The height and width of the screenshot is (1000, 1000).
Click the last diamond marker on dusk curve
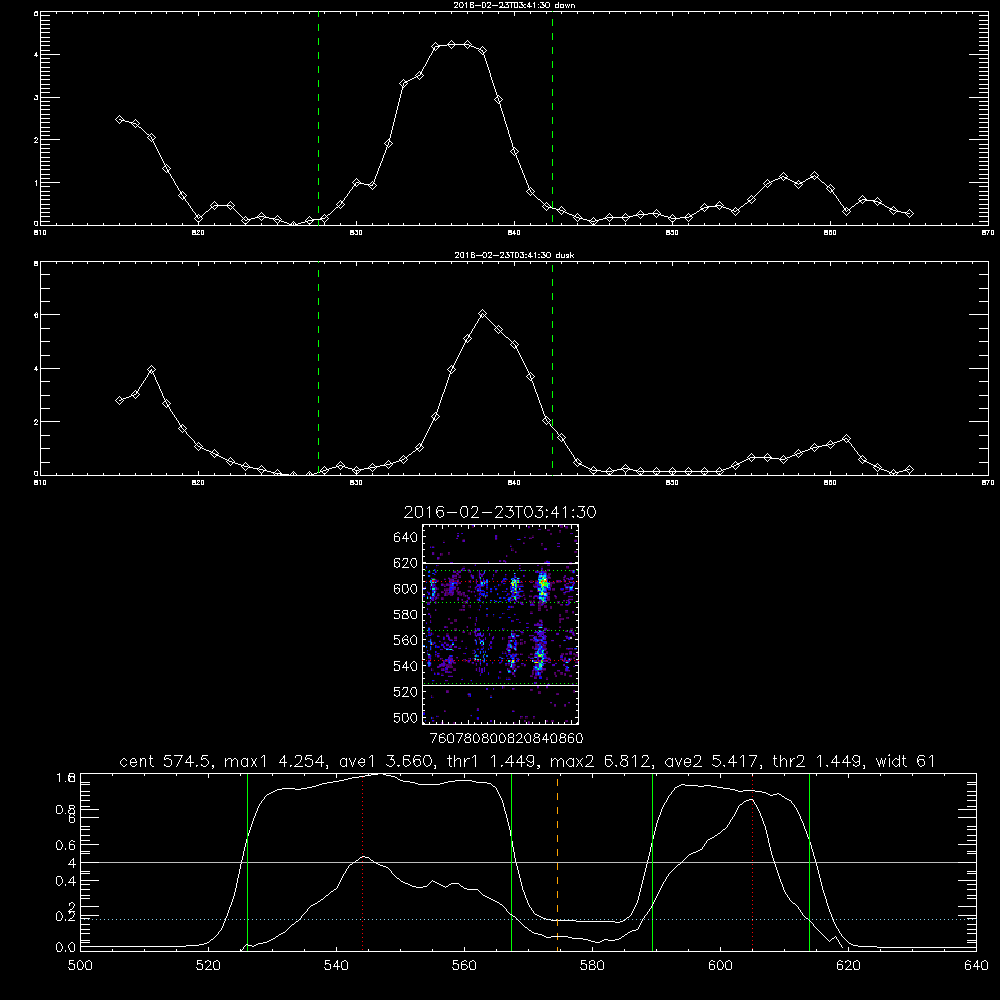[x=909, y=469]
